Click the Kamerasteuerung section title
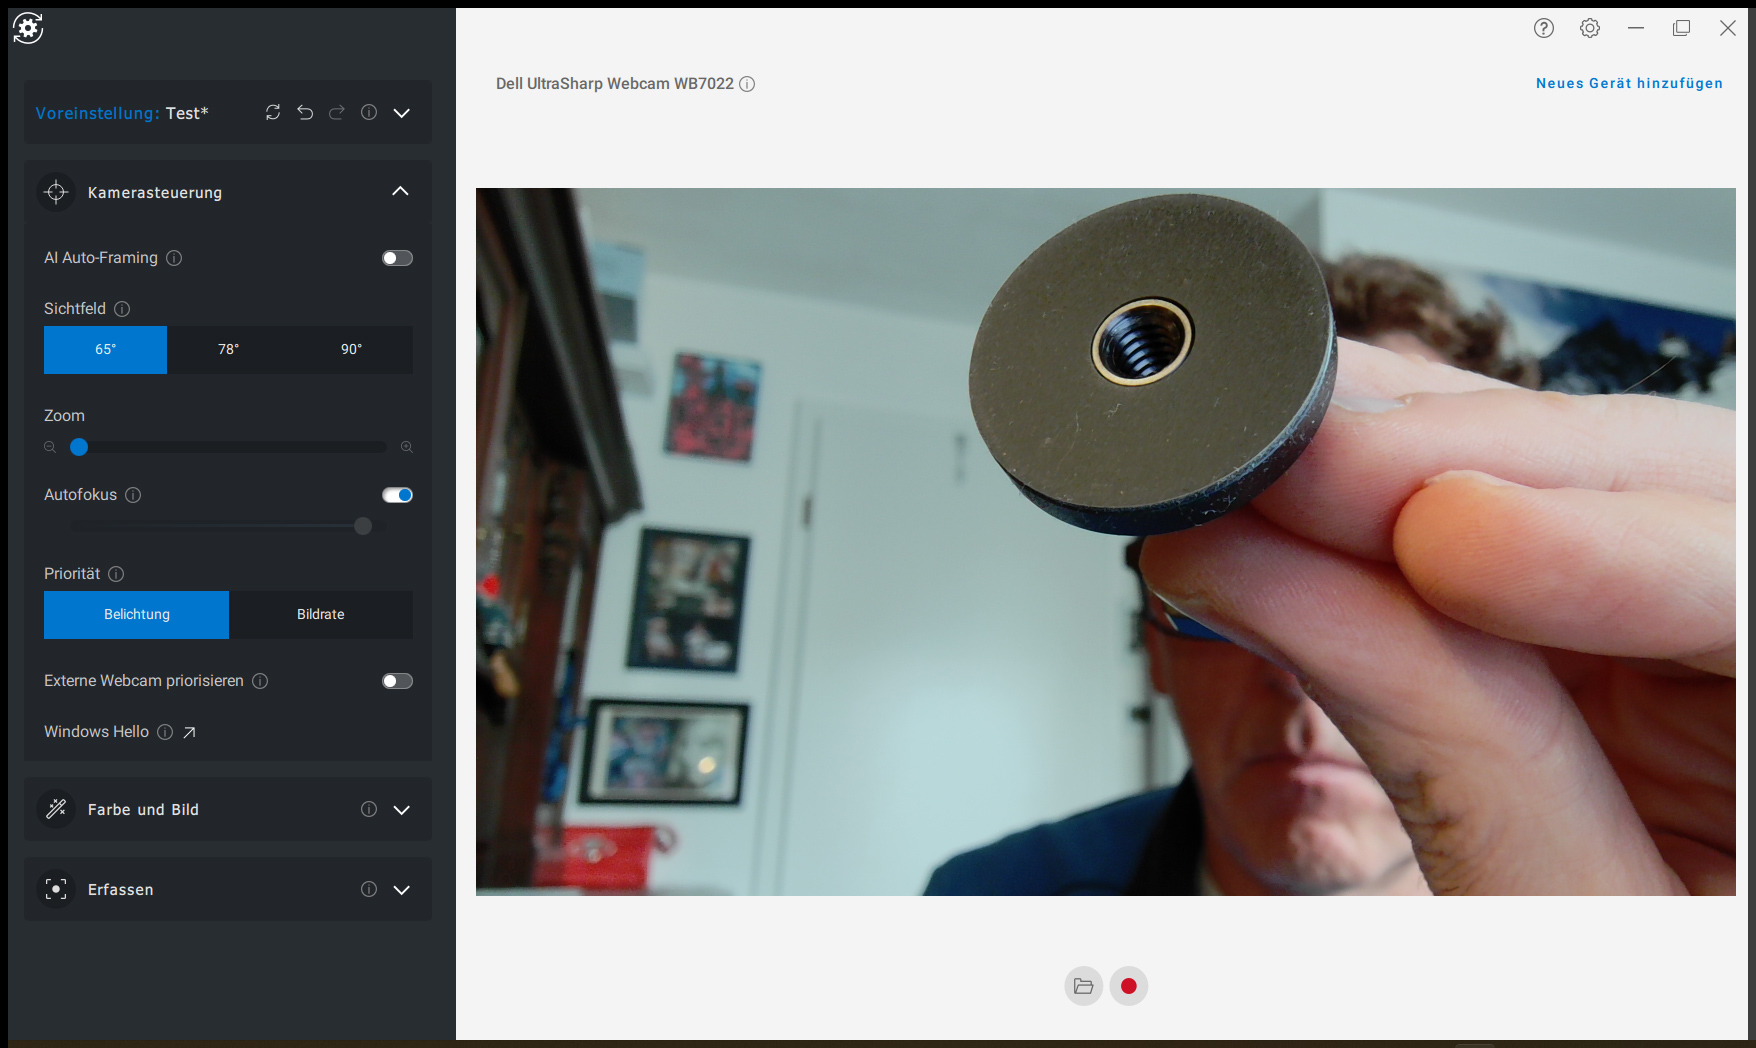Screen dimensions: 1756x1048 [x=155, y=192]
